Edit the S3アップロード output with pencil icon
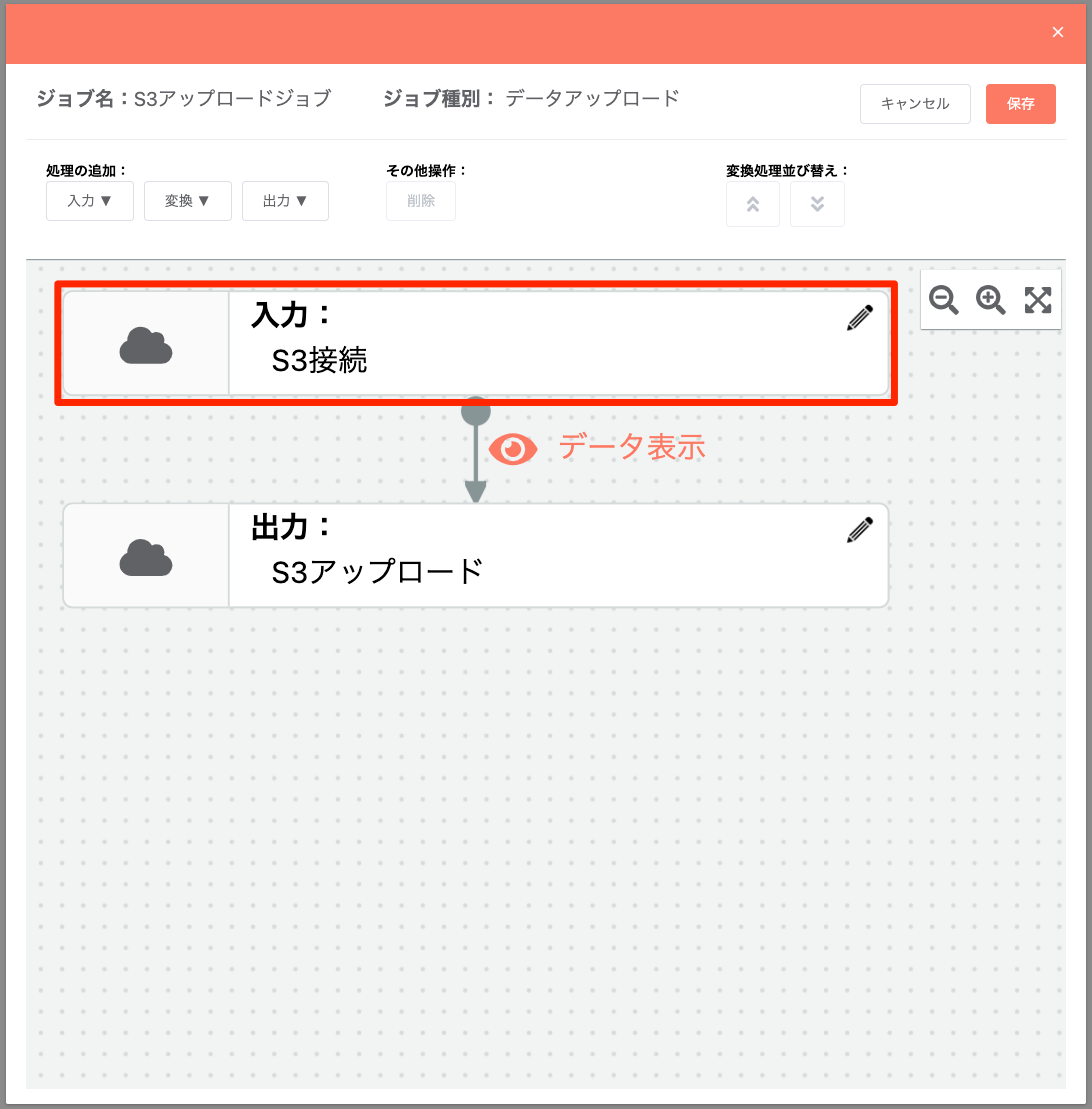 click(860, 530)
